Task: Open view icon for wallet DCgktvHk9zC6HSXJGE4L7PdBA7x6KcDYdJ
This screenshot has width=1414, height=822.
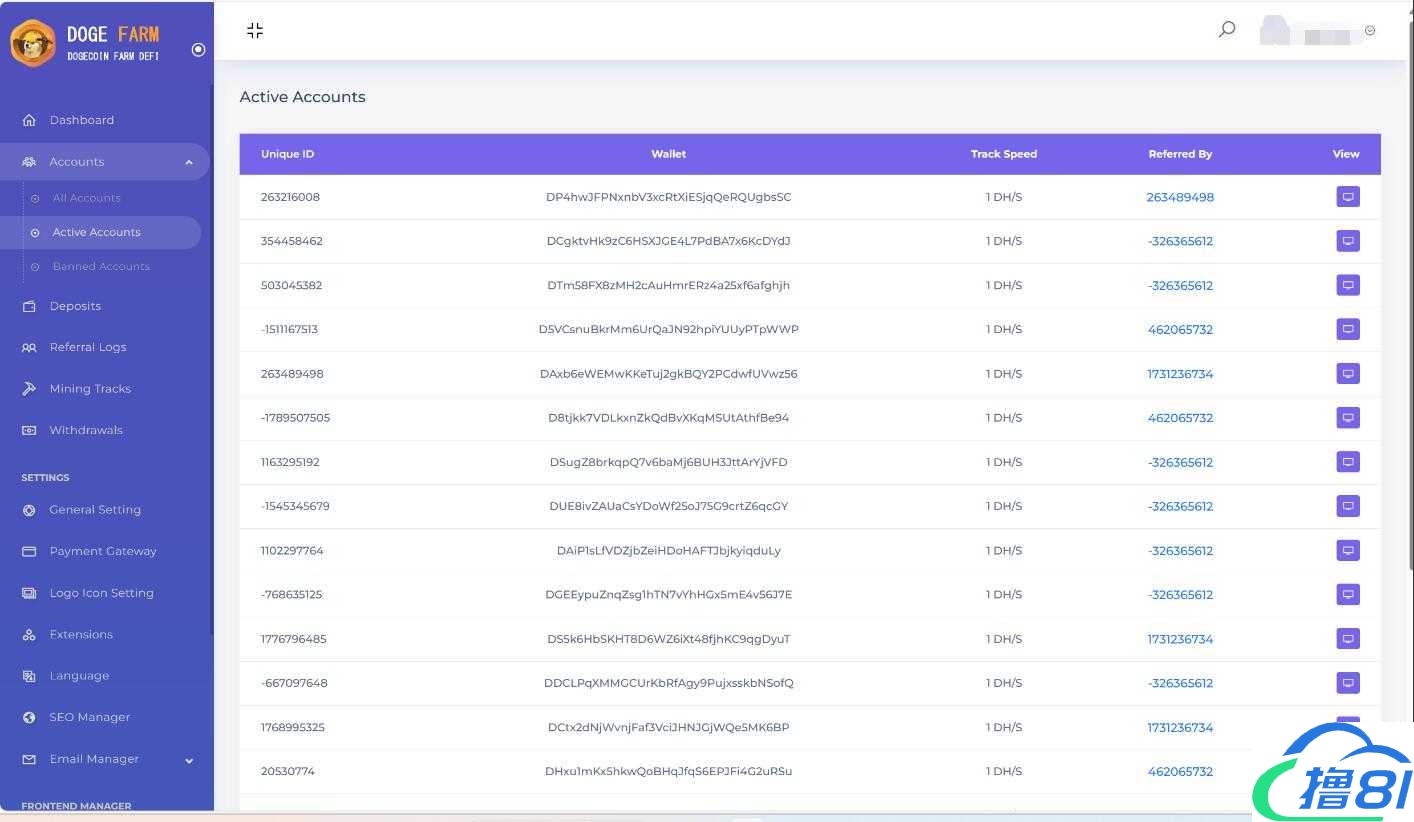Action: coord(1347,241)
